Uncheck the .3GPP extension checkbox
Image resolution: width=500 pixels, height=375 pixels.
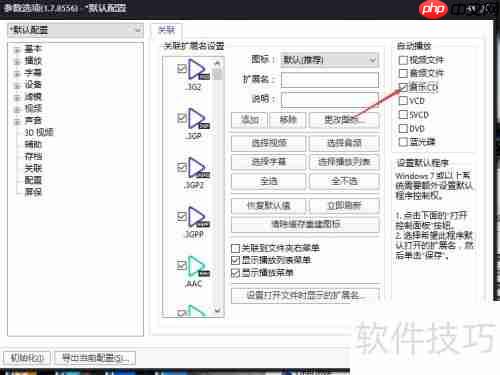(x=182, y=216)
